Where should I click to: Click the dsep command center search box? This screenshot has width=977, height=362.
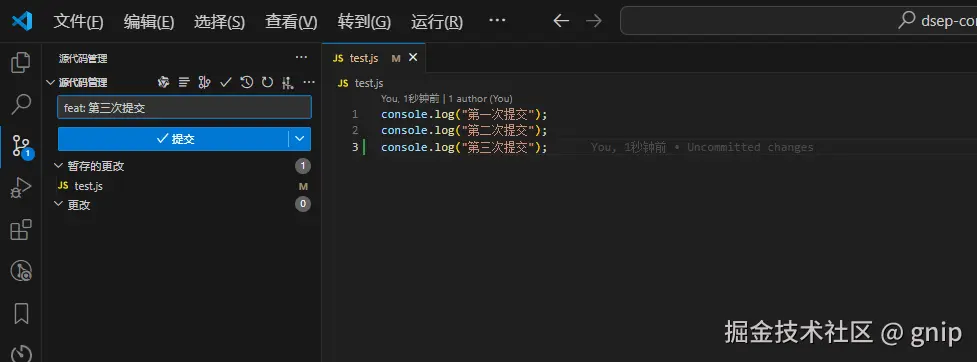[x=798, y=21]
